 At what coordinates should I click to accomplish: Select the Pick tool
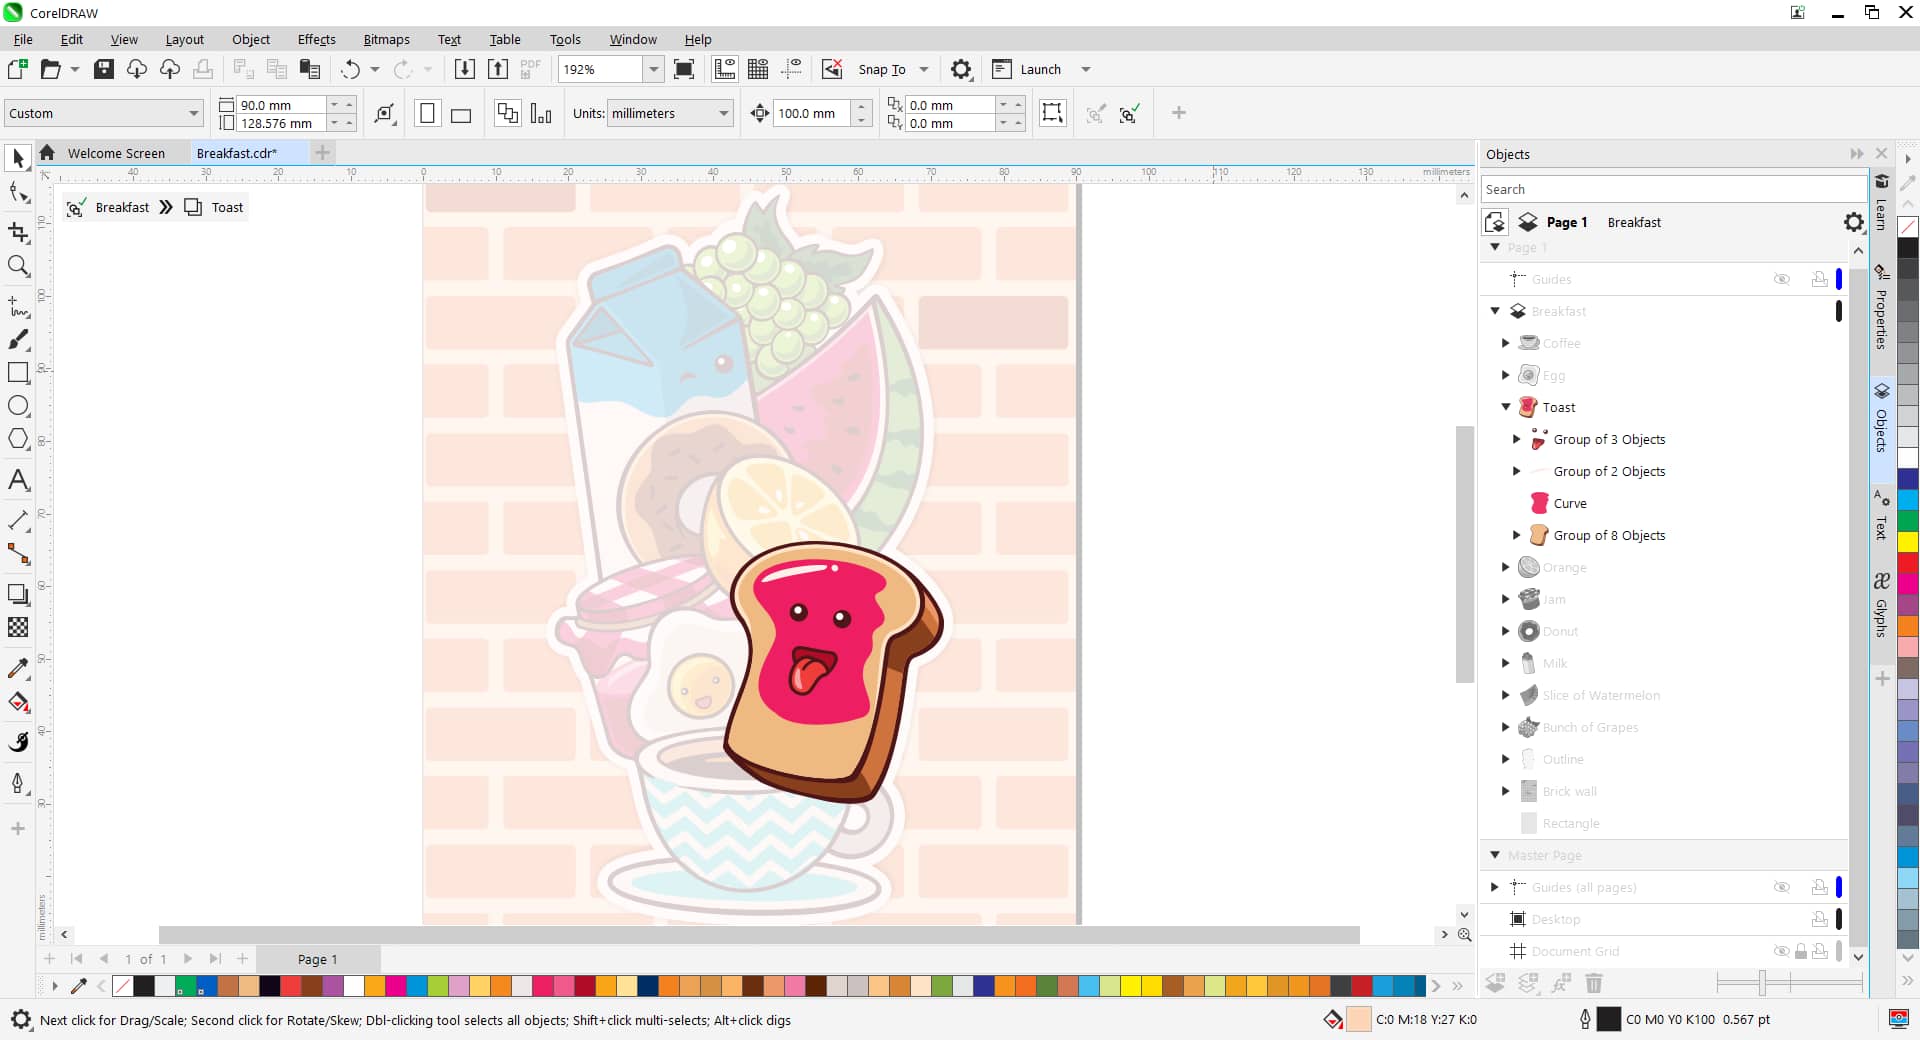pos(18,158)
